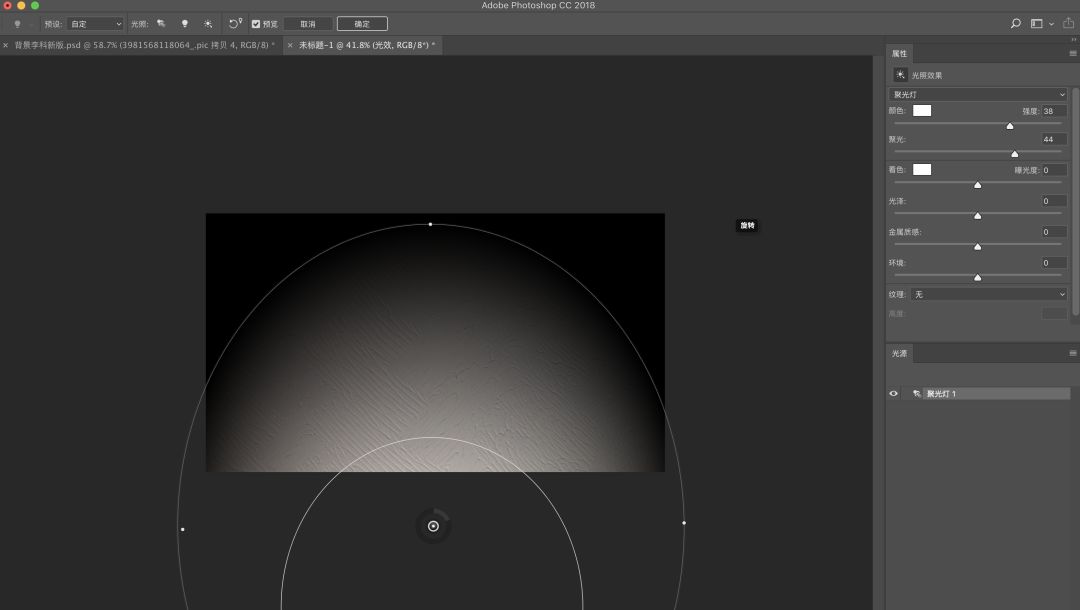Click the 颜色 light color swatch
This screenshot has width=1080, height=610.
(x=922, y=110)
